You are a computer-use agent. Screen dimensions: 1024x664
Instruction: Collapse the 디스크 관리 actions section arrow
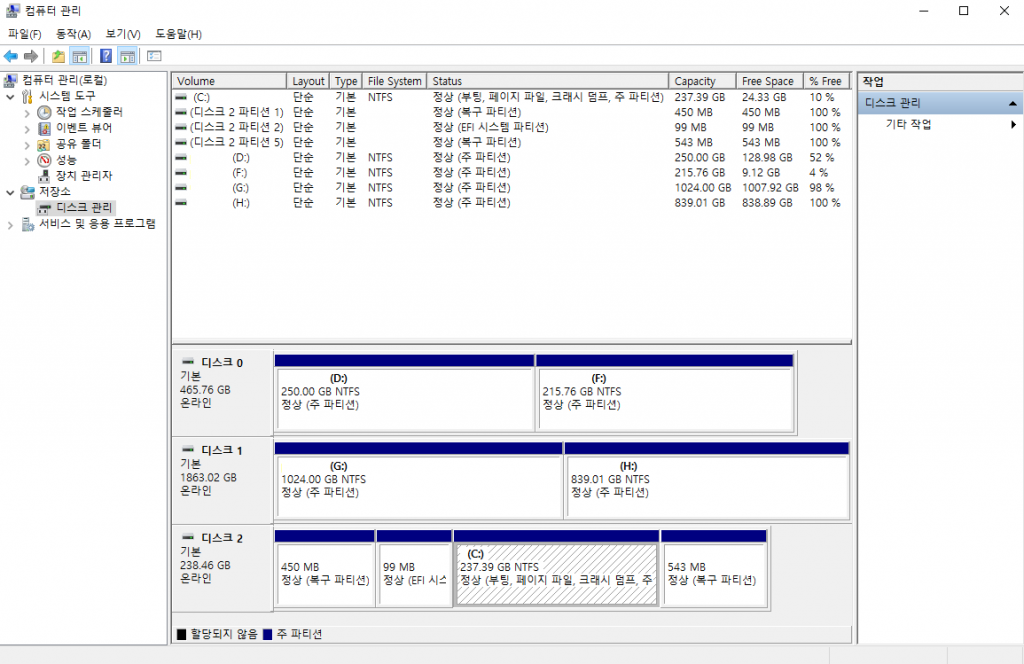point(1012,103)
